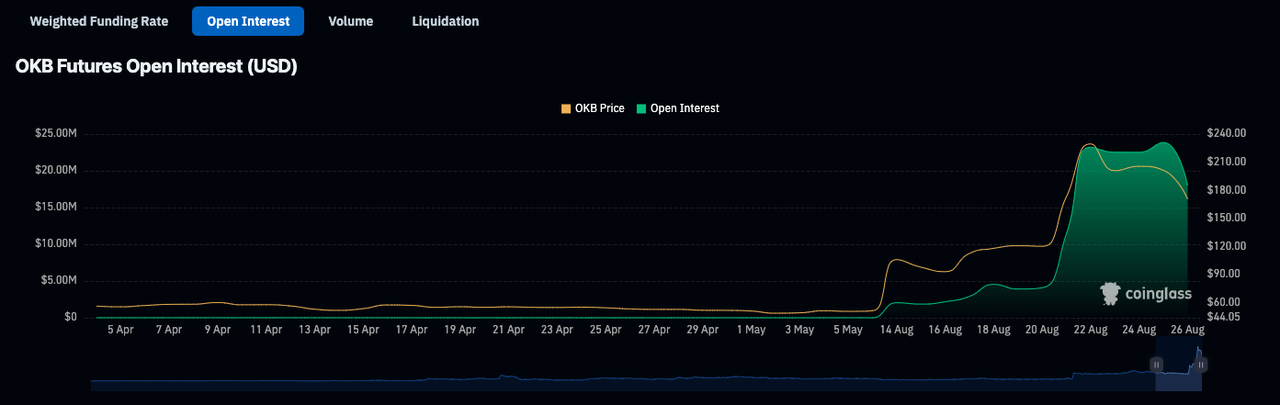Click the $180.00 price axis label

point(1225,189)
